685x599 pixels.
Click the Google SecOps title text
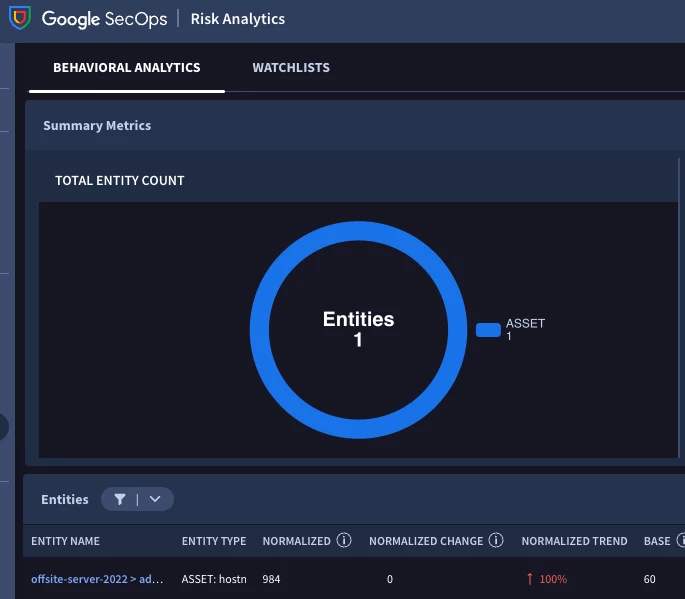coord(104,19)
